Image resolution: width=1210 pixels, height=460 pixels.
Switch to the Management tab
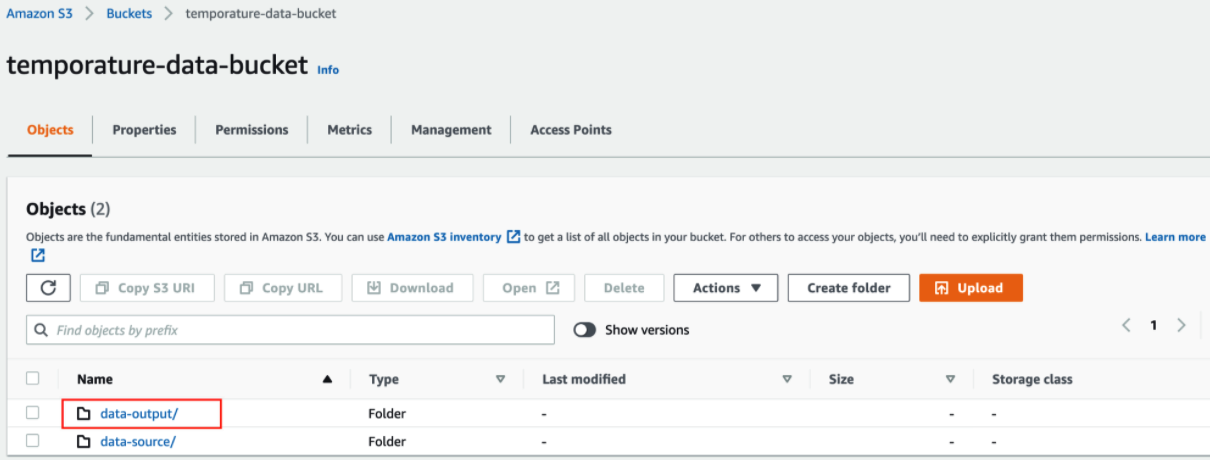[451, 130]
